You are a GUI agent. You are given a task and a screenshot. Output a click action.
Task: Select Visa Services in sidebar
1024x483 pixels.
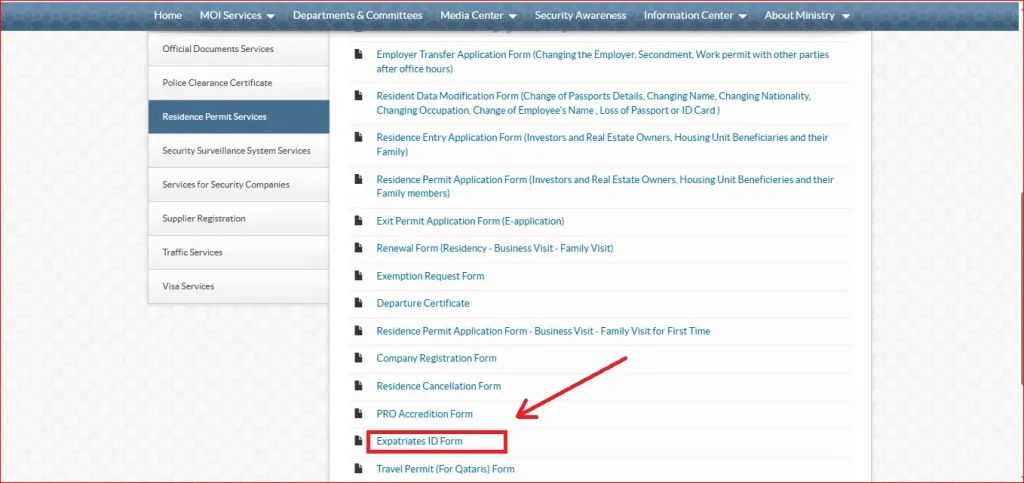pos(238,287)
